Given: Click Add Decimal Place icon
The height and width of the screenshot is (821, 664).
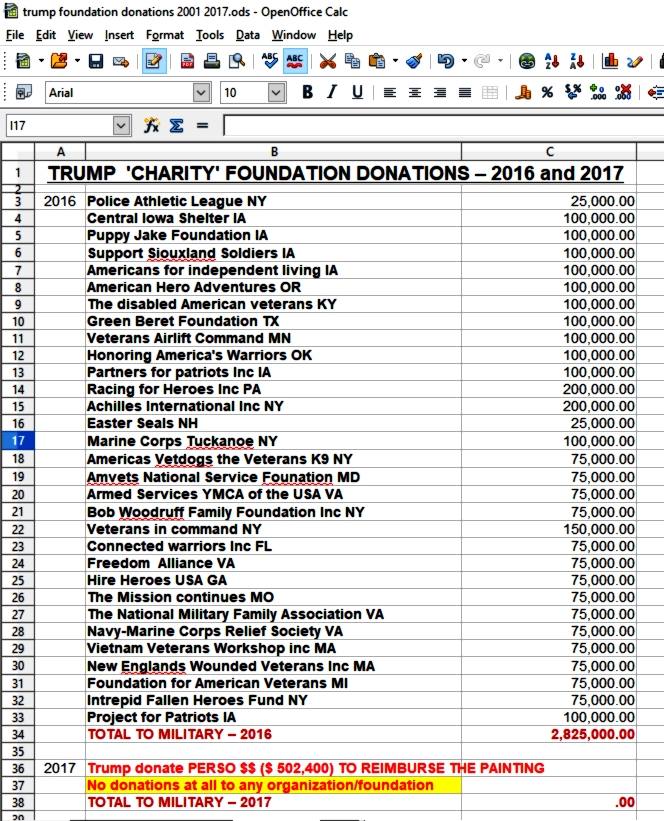Looking at the screenshot, I should (x=597, y=93).
